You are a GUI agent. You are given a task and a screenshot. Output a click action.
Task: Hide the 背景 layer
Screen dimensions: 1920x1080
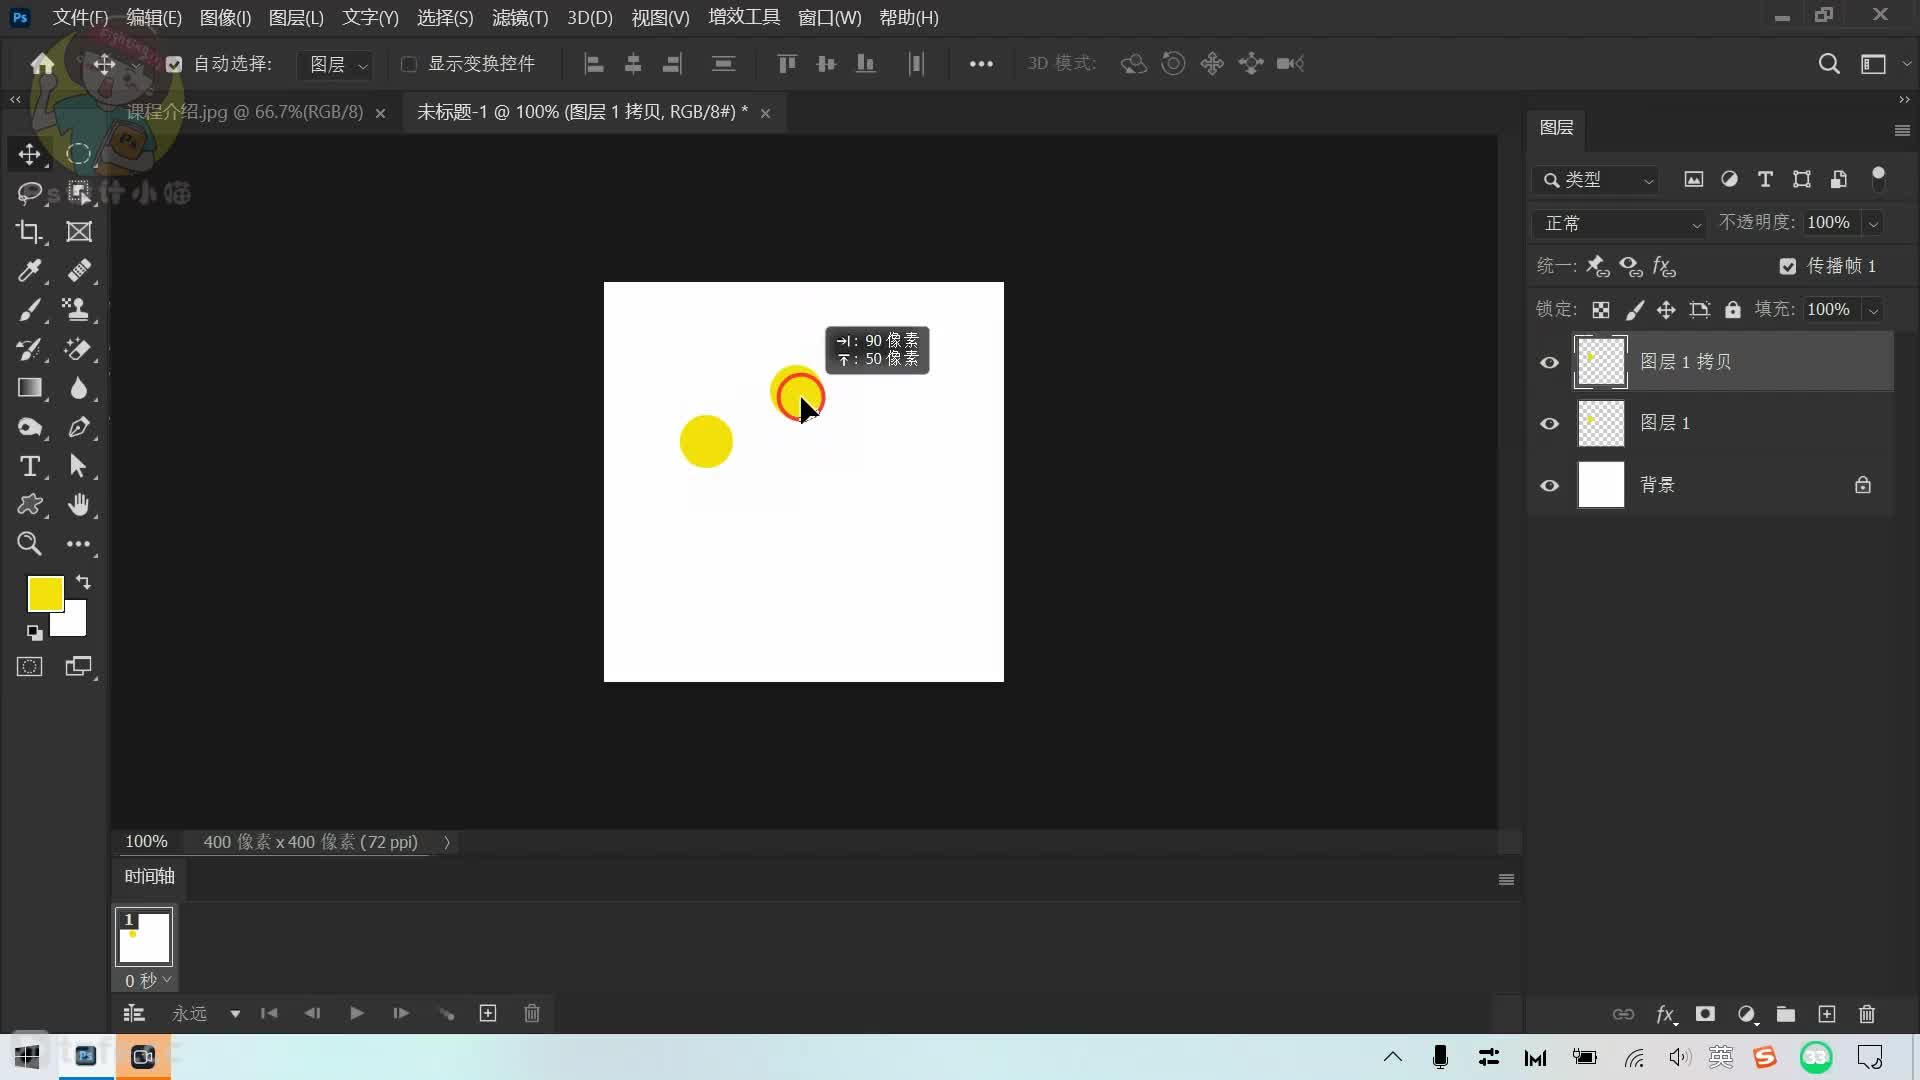pos(1549,486)
